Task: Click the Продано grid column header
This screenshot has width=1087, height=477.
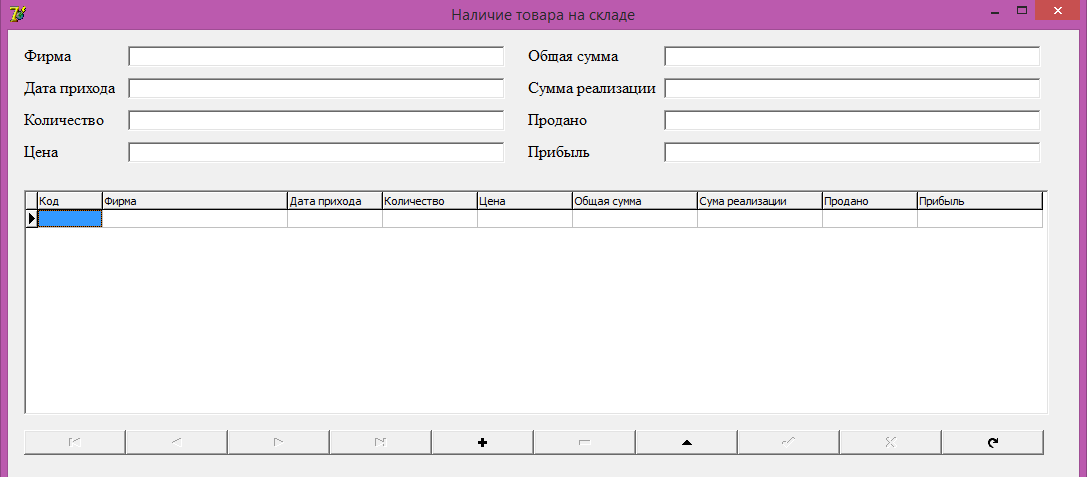Action: (870, 201)
